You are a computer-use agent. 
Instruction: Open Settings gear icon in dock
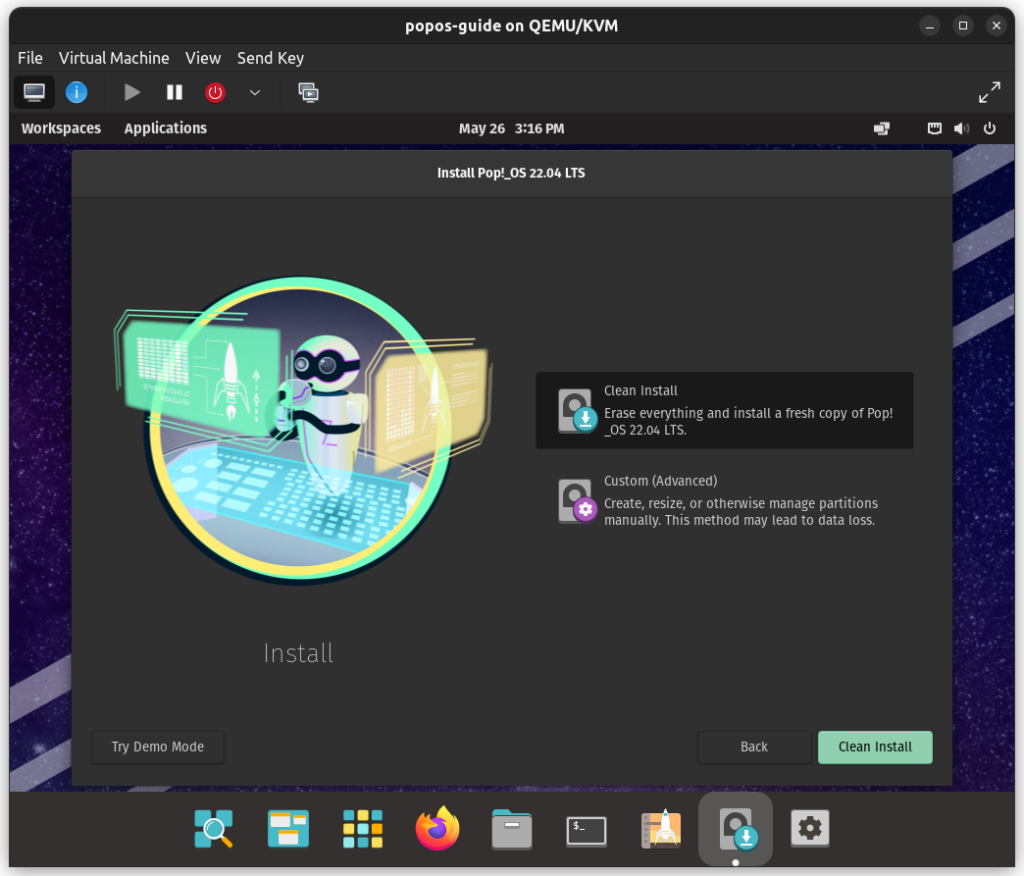[810, 828]
